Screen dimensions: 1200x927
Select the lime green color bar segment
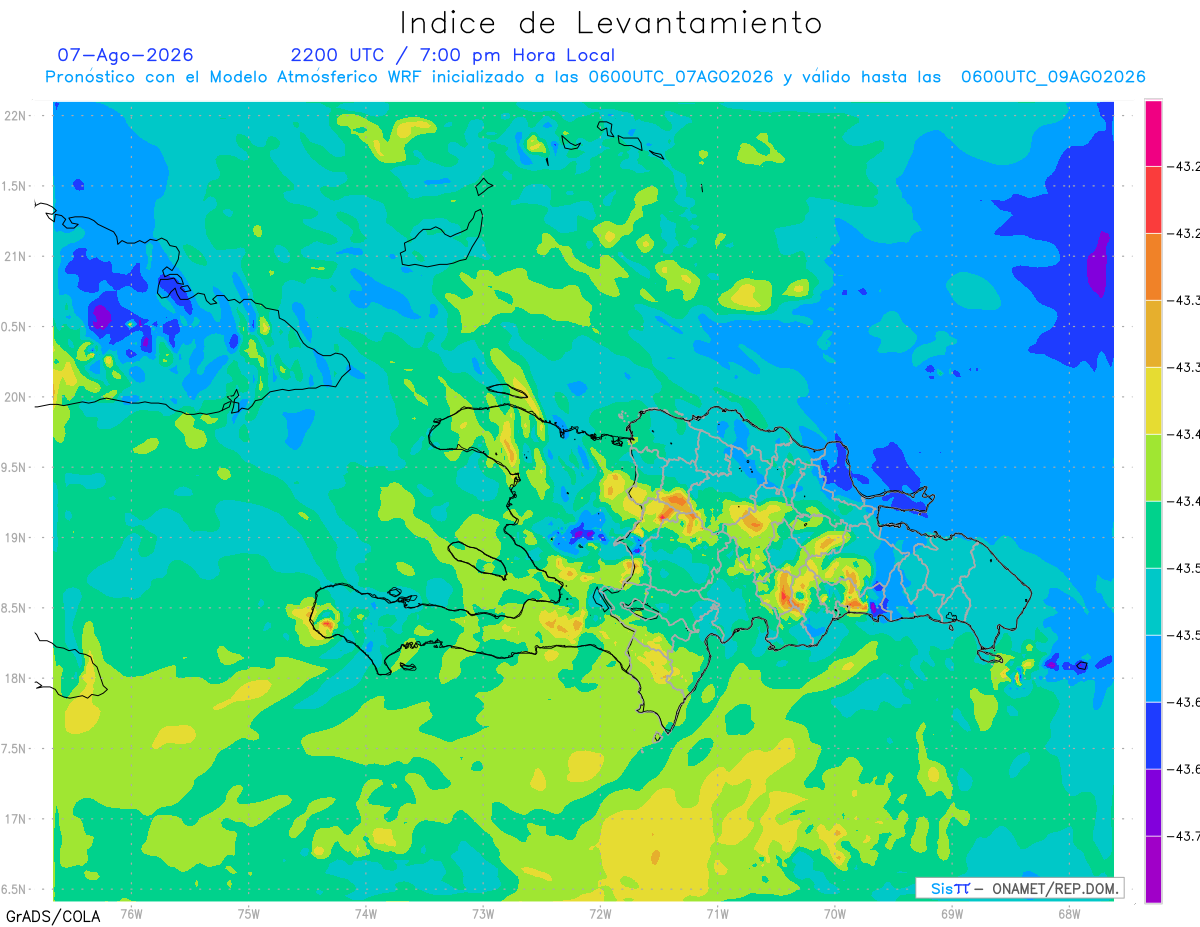(x=1153, y=467)
